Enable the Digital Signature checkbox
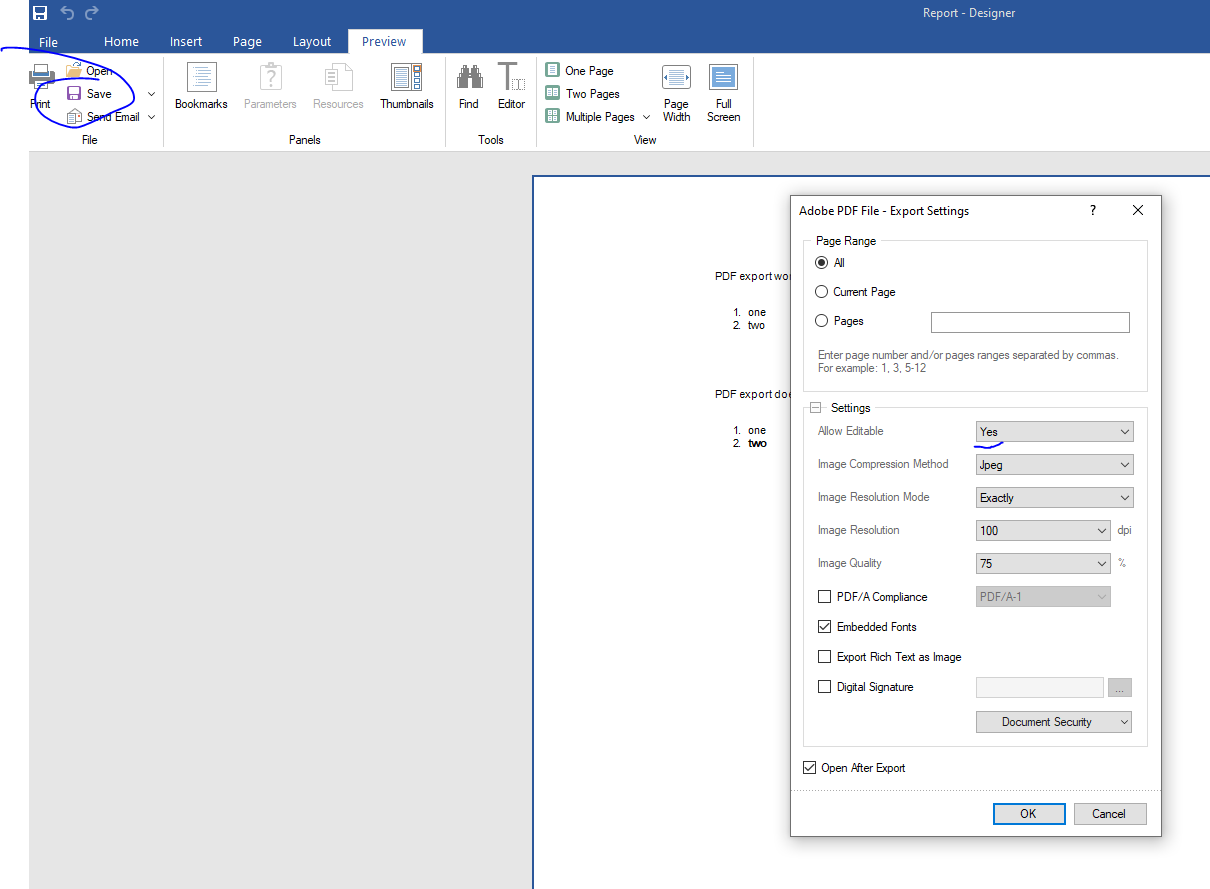1210x889 pixels. pyautogui.click(x=825, y=687)
